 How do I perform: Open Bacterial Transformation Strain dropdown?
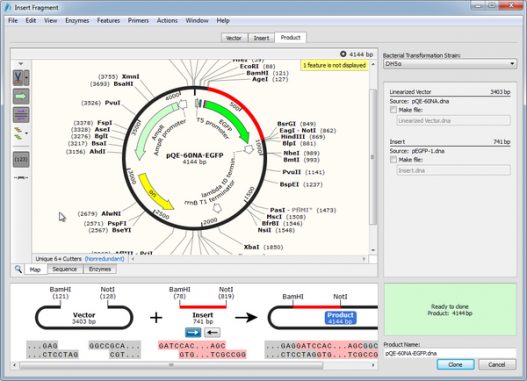450,64
